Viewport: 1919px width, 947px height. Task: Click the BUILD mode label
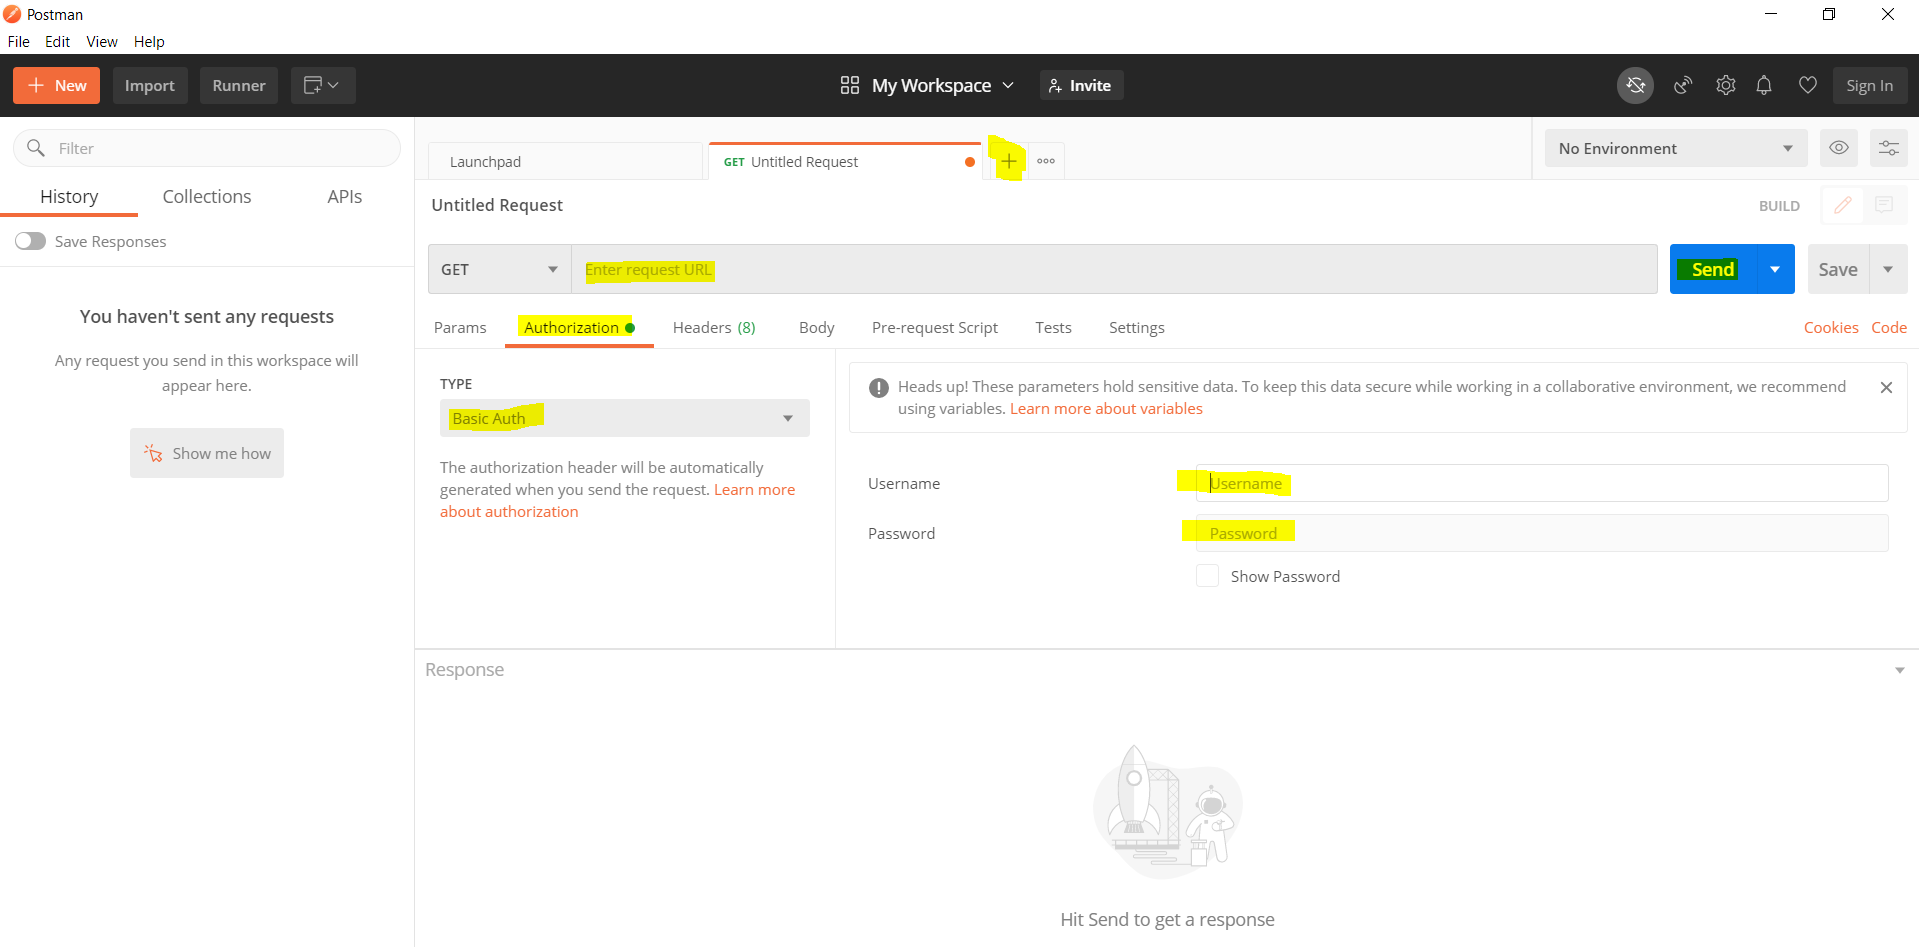tap(1779, 206)
